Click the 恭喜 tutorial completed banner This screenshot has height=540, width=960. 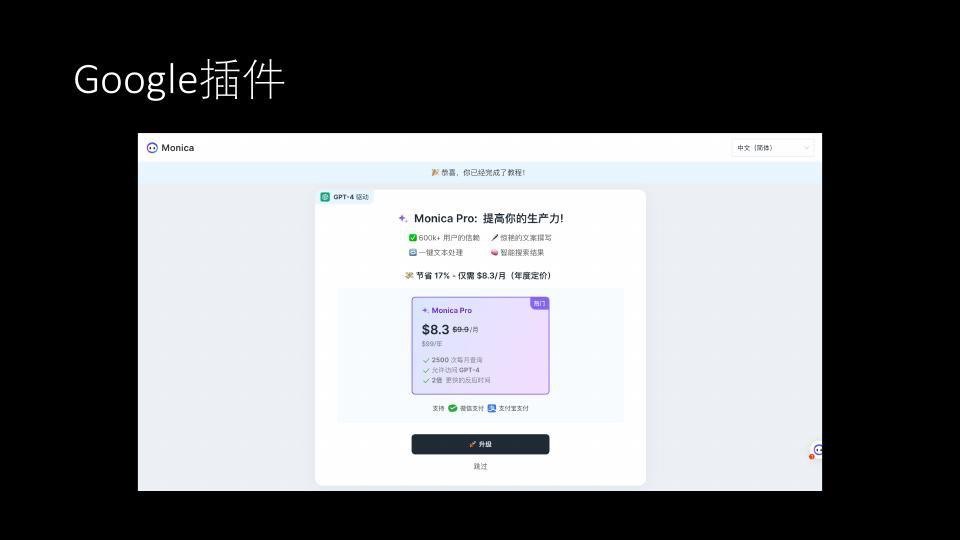point(480,172)
